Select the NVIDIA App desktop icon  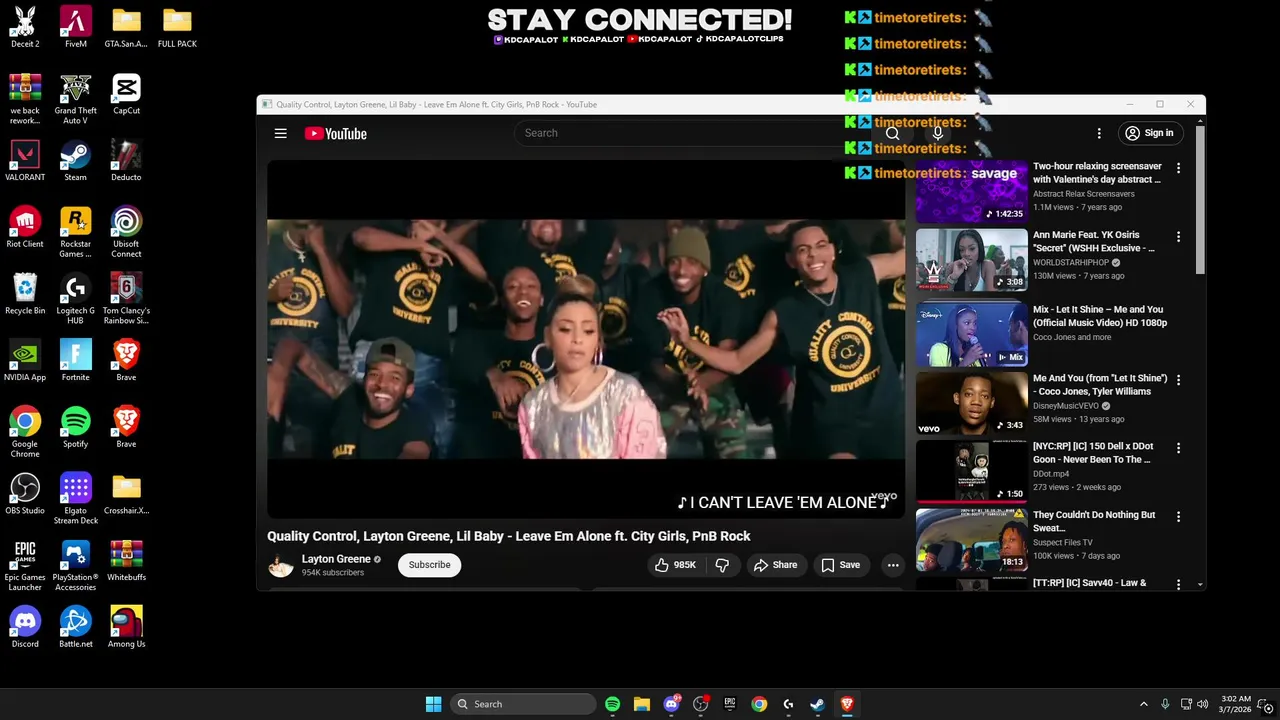coord(25,360)
